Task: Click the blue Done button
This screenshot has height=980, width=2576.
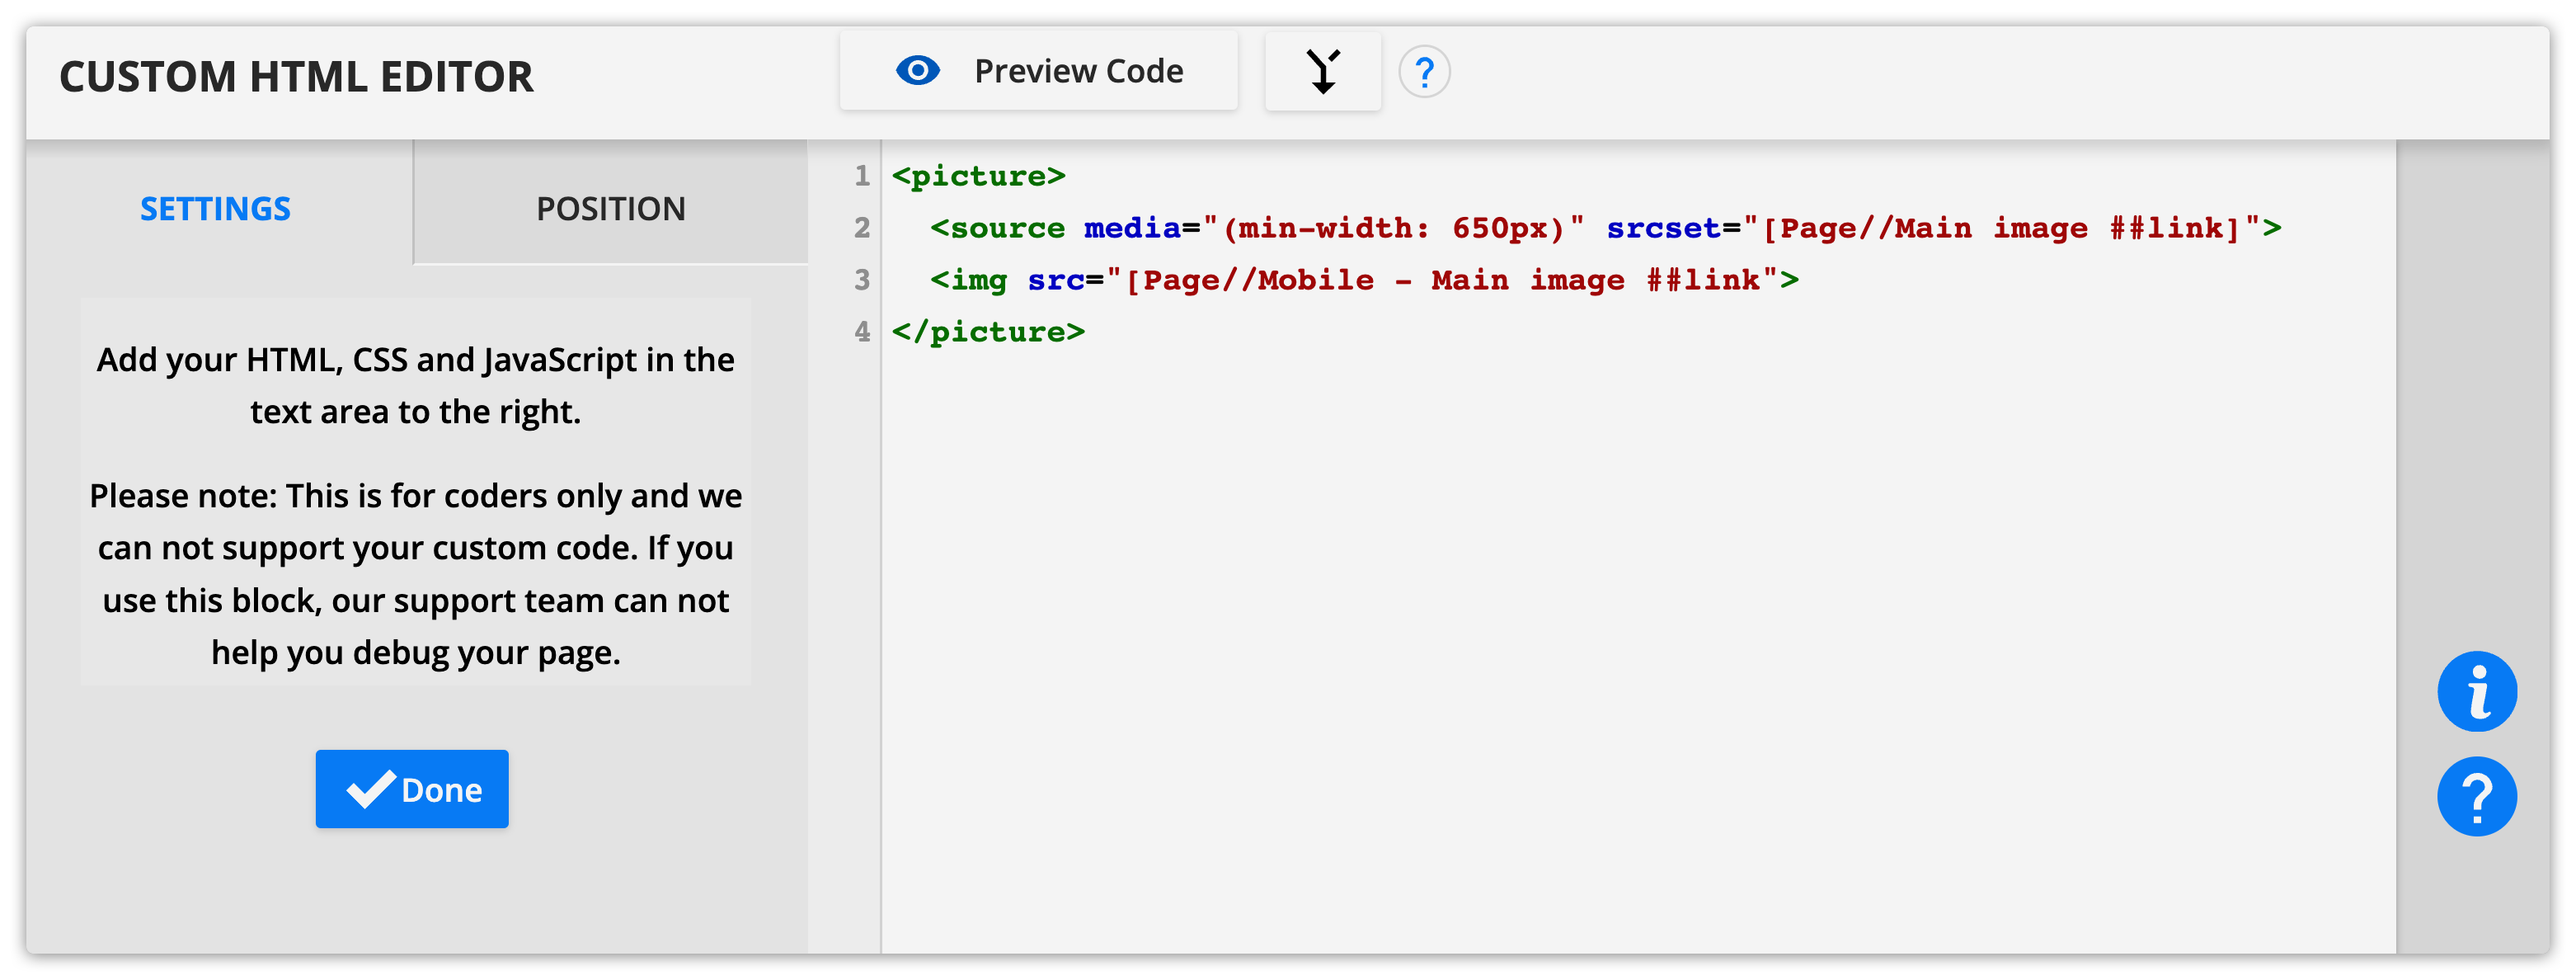Action: point(412,789)
